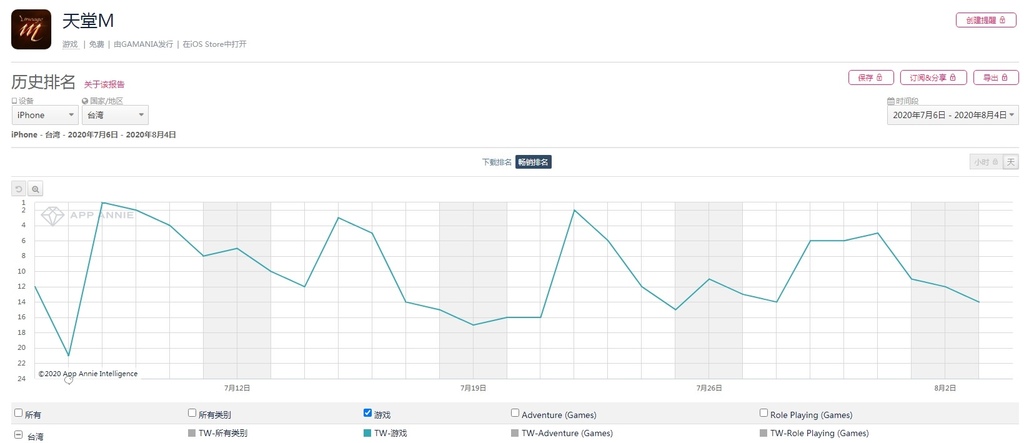Image resolution: width=1024 pixels, height=443 pixels.
Task: Open the date range dropdown
Action: (952, 115)
